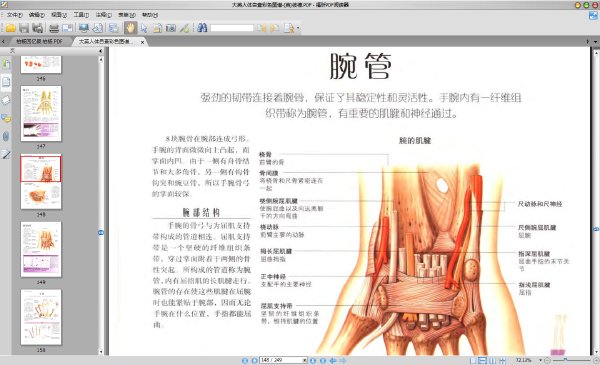
Task: Click the email envelope toolbar icon
Action: click(x=67, y=28)
